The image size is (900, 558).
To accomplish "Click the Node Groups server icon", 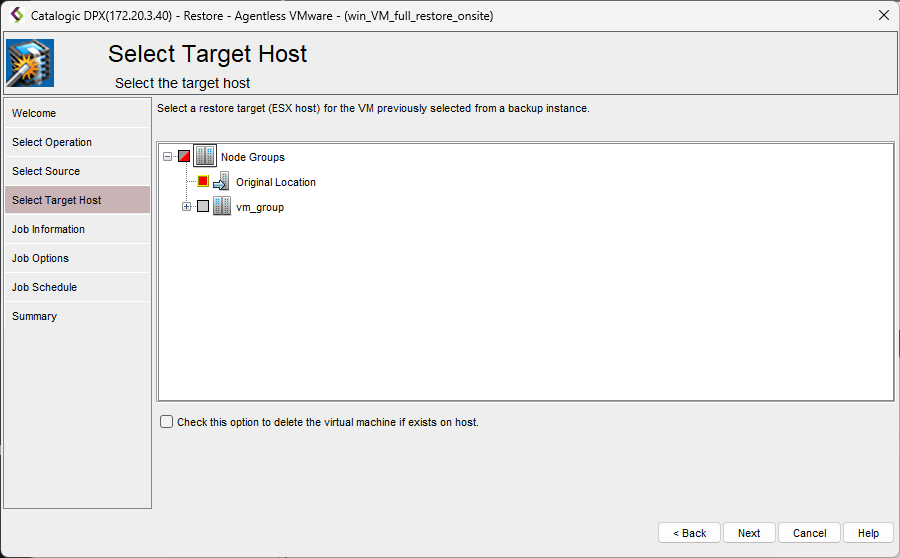I will pos(205,157).
